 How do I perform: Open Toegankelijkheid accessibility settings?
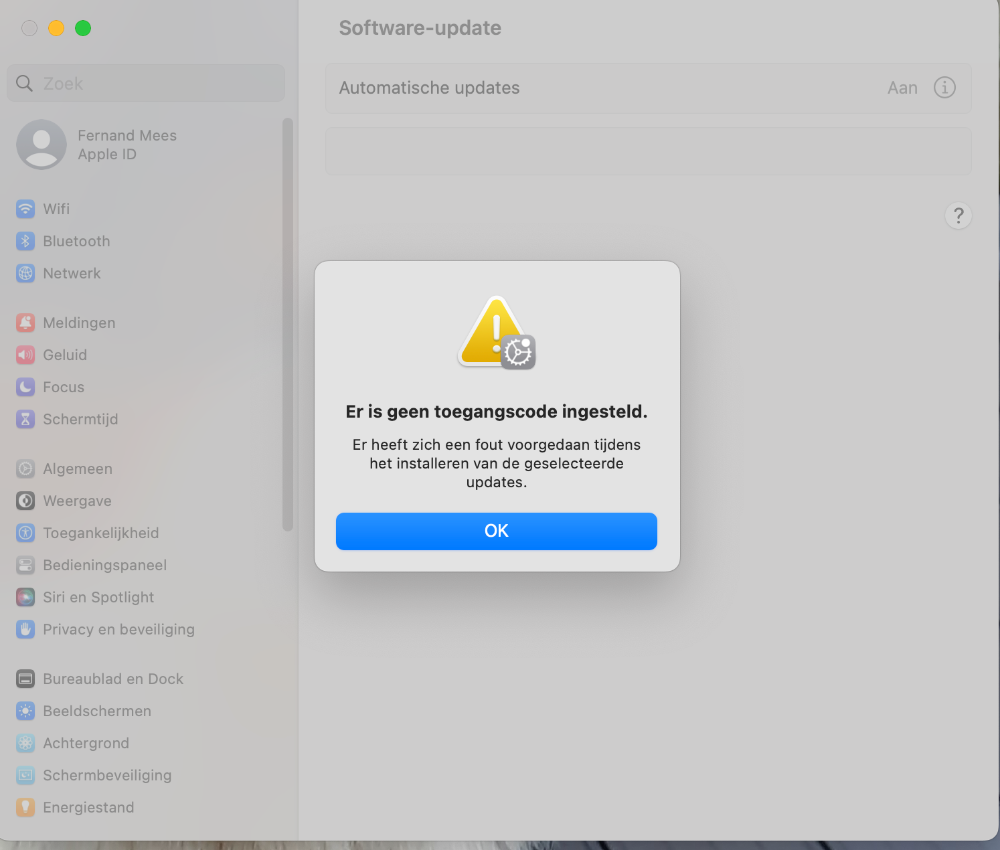[x=101, y=533]
